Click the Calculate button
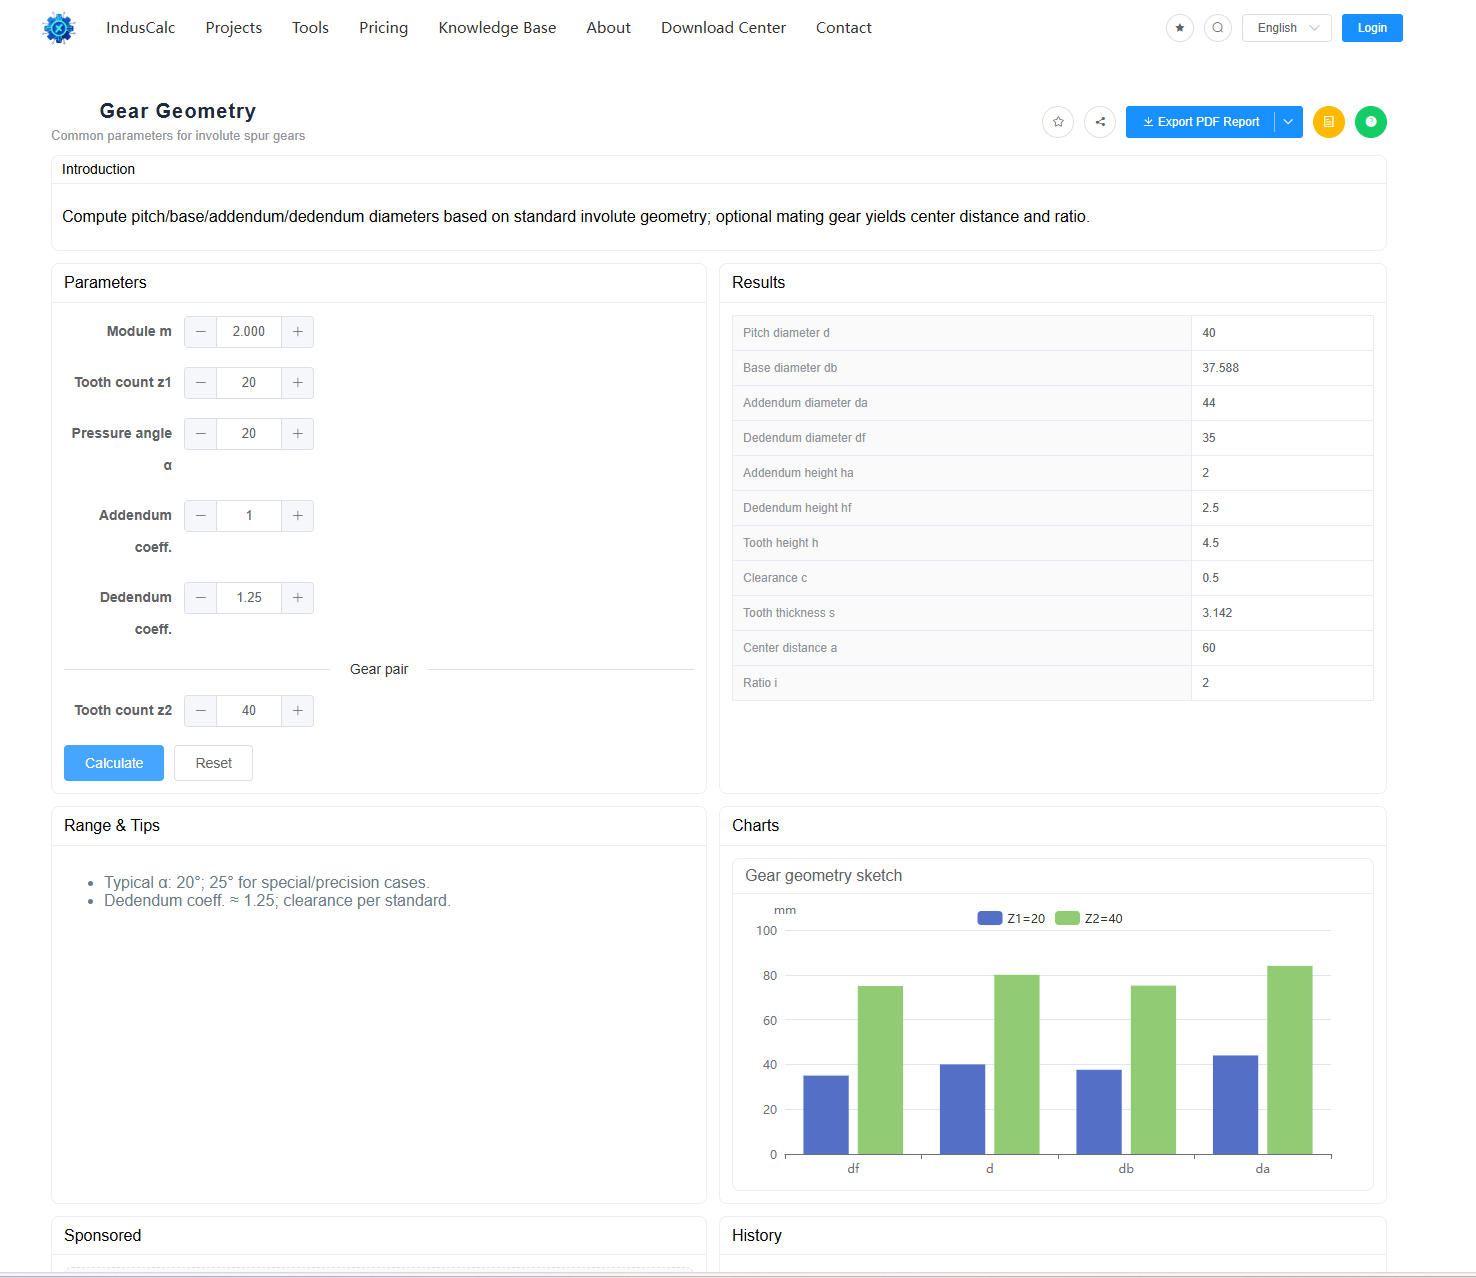 [x=114, y=763]
